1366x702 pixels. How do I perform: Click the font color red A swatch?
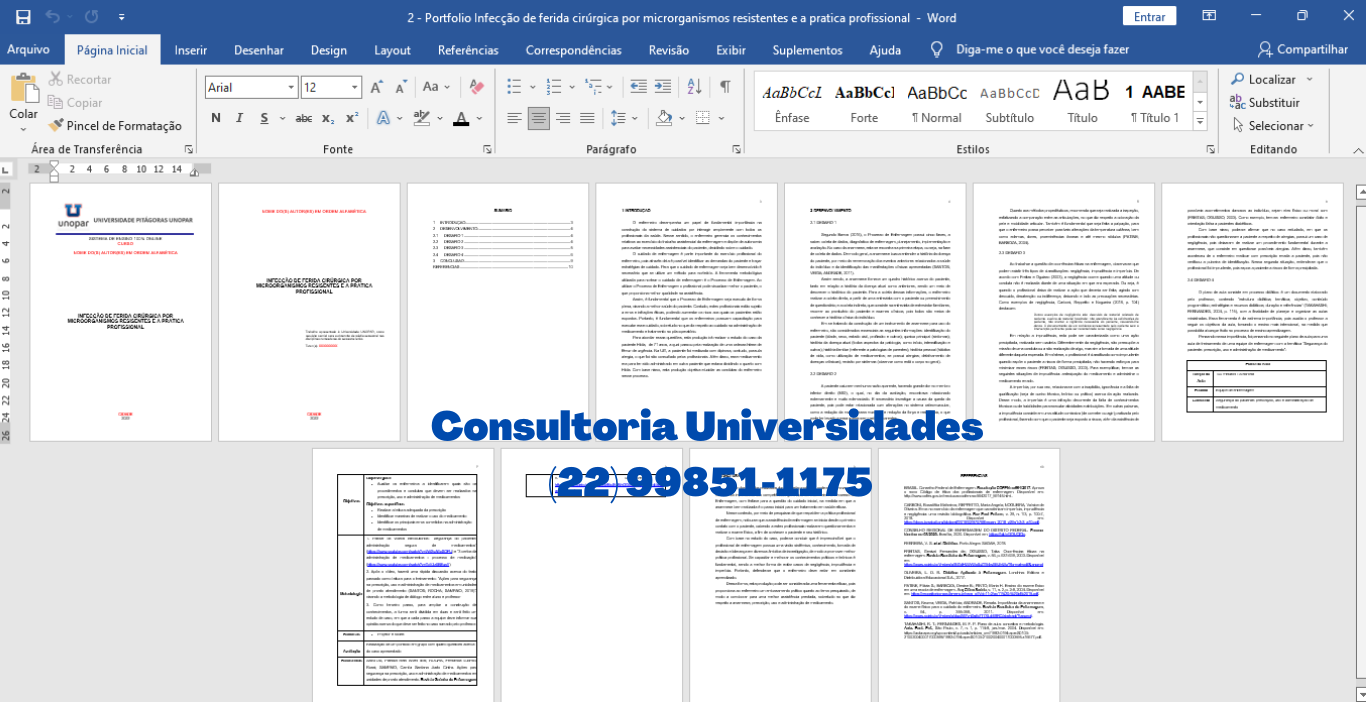460,119
